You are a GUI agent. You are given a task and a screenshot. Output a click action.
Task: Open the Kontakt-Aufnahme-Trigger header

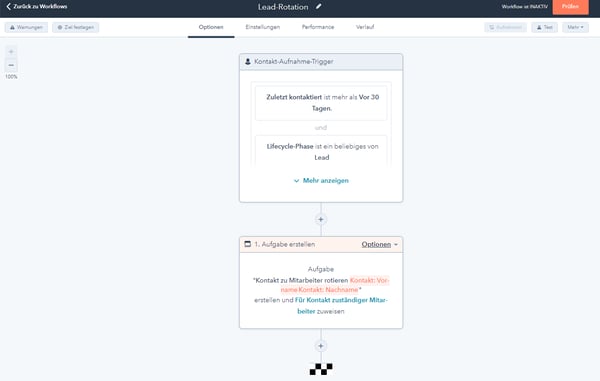click(x=321, y=62)
